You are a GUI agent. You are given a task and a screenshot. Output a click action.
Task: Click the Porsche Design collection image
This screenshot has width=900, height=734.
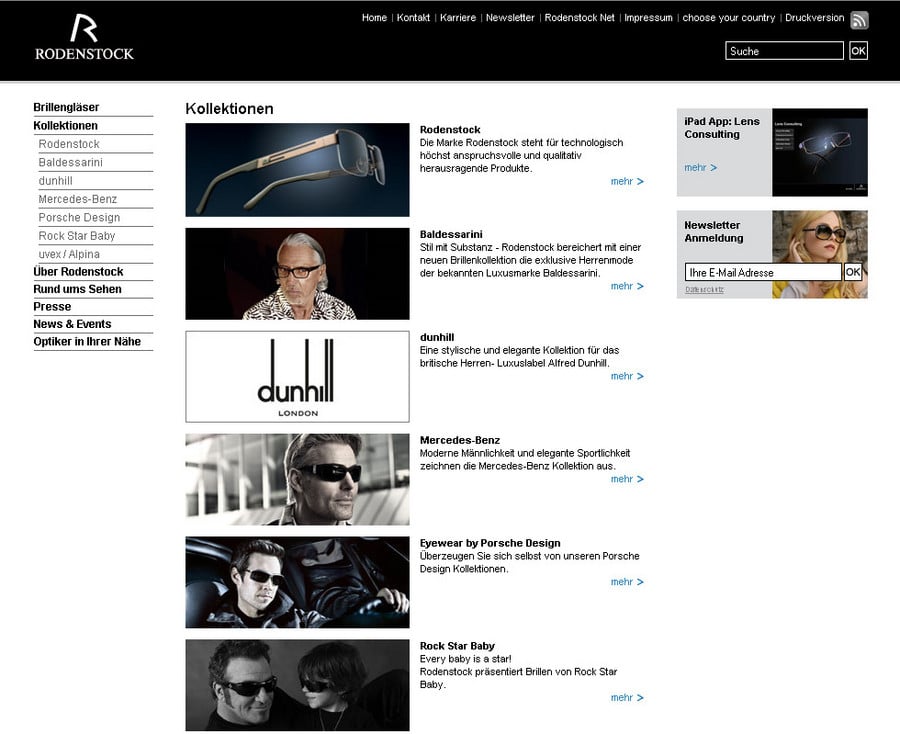click(297, 582)
